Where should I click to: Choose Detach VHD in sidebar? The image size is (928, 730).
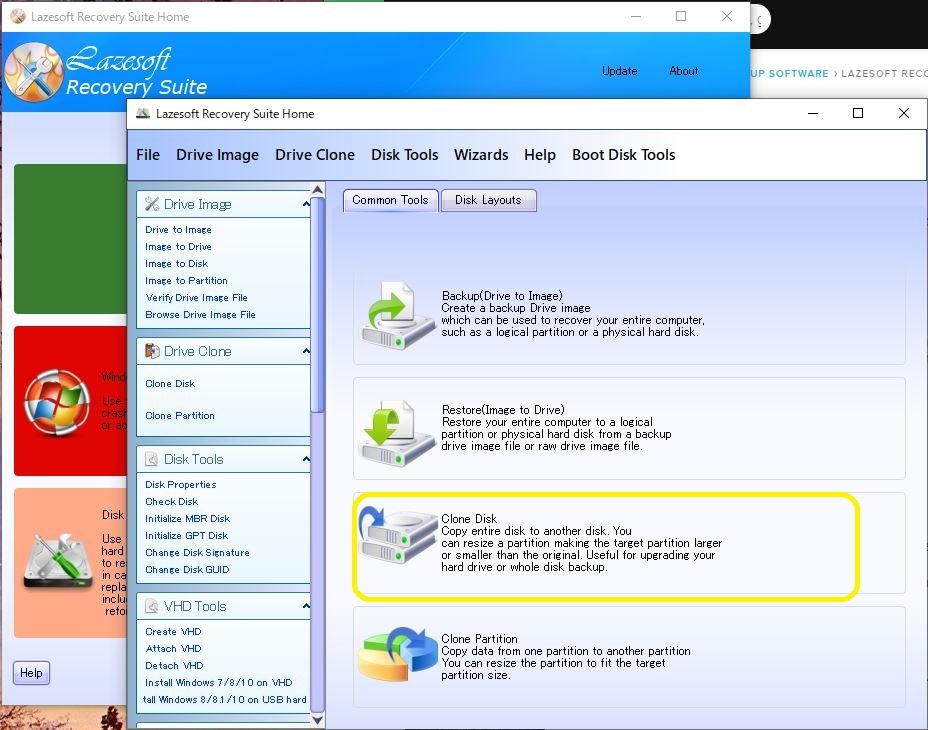coord(174,665)
